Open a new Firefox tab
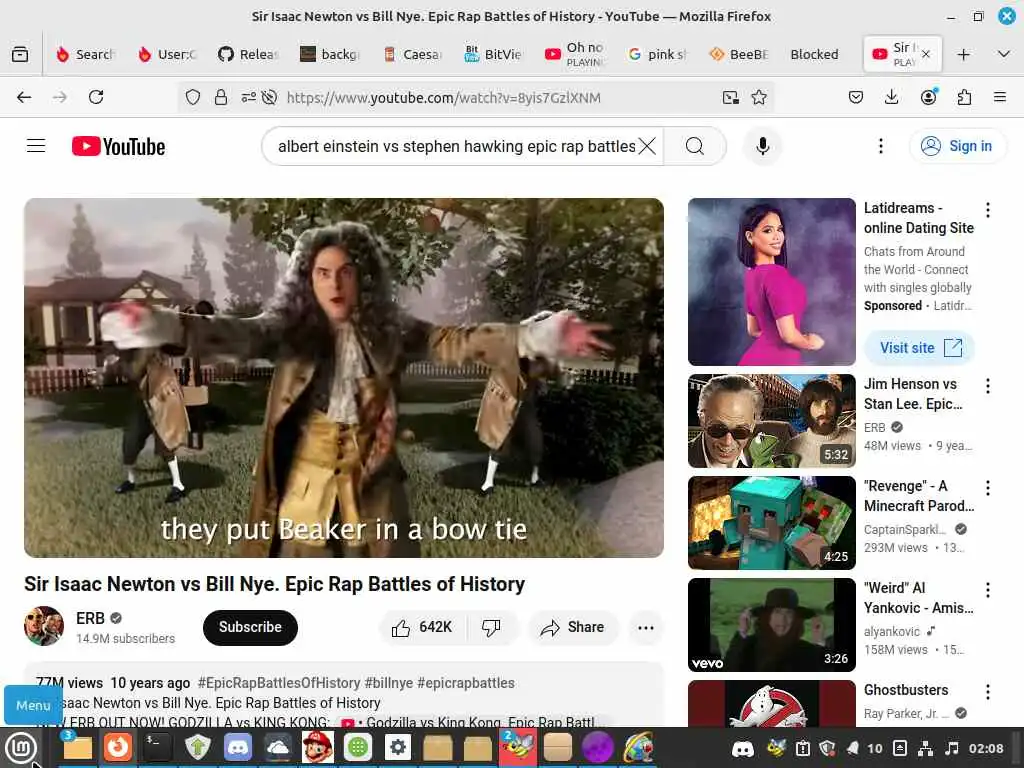This screenshot has width=1024, height=768. 963,54
